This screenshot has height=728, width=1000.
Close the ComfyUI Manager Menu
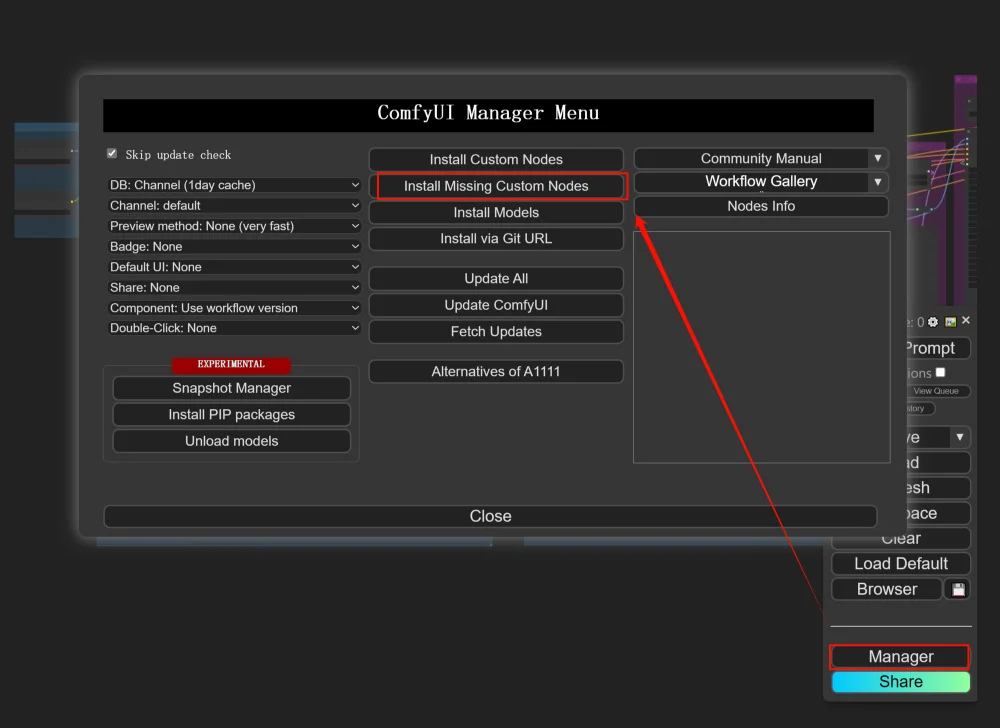pos(490,516)
